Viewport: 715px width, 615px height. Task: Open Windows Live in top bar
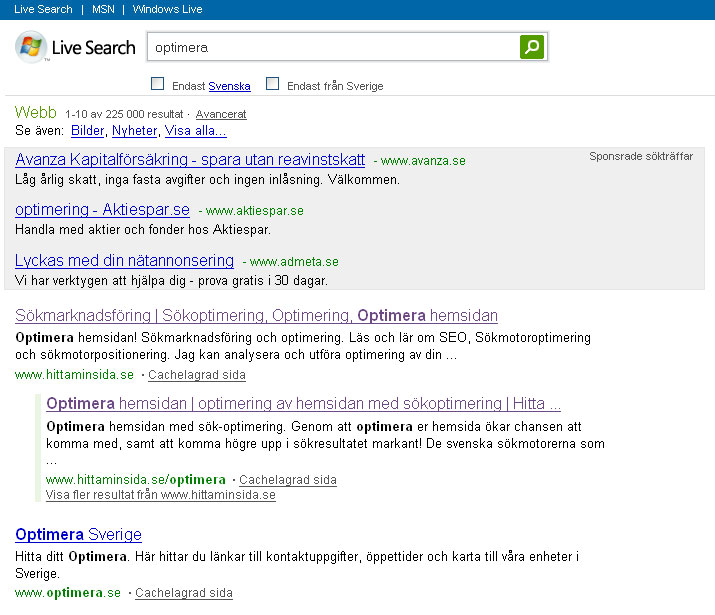point(167,9)
